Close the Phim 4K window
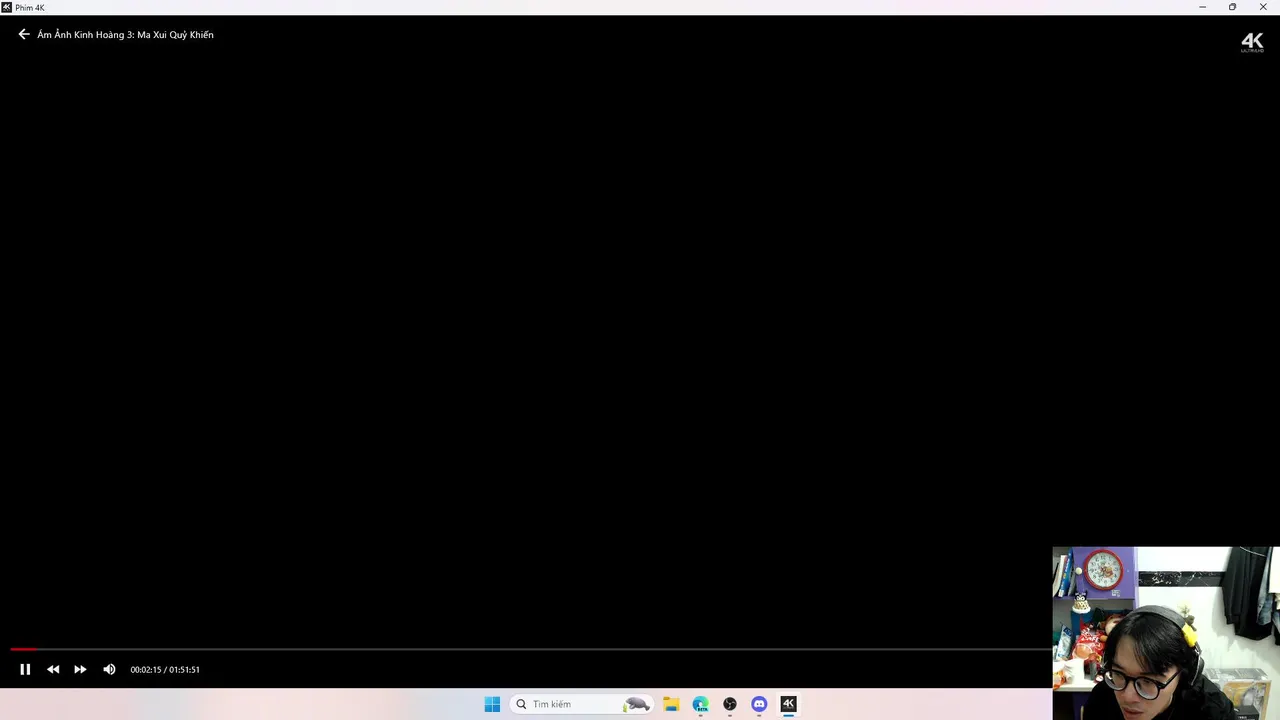This screenshot has width=1280, height=720. [x=1263, y=7]
